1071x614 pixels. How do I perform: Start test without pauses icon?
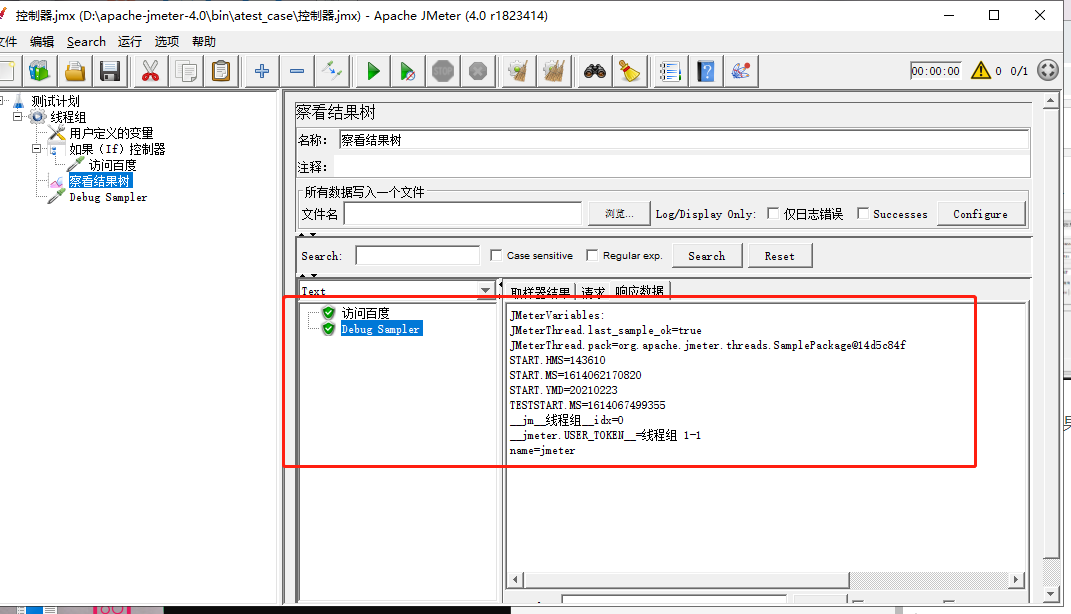(408, 71)
